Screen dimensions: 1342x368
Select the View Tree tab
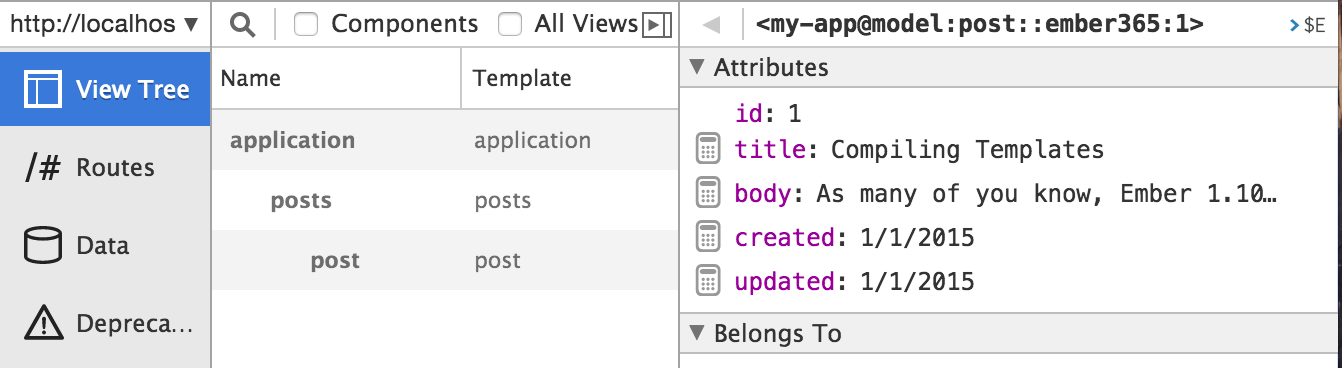[x=105, y=89]
